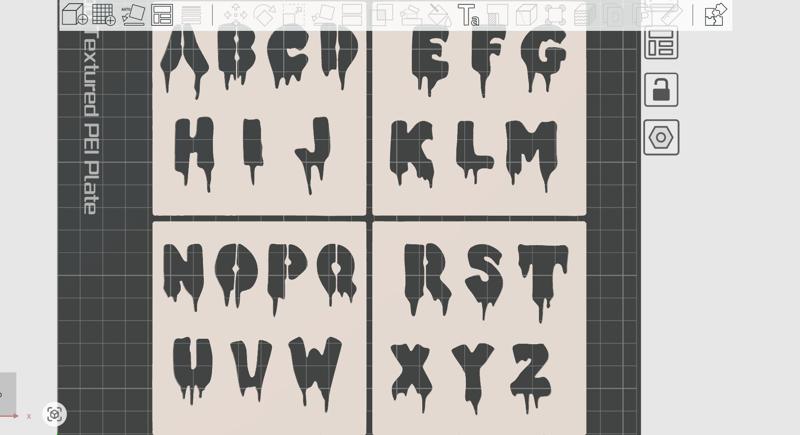
Task: Click the Arrange all objects icon
Action: [x=162, y=14]
